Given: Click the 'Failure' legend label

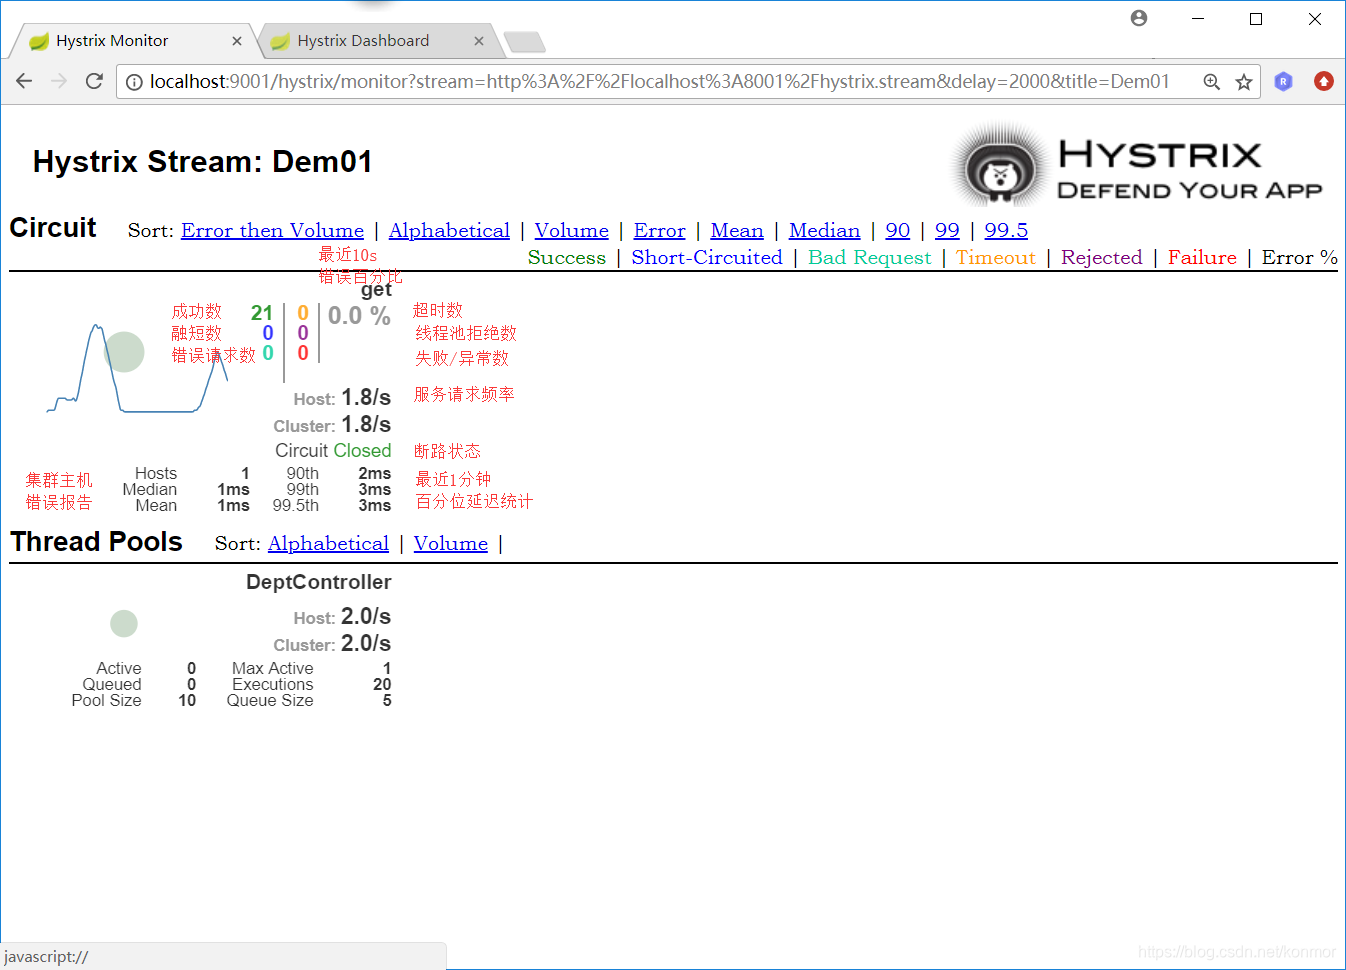Looking at the screenshot, I should tap(1202, 257).
